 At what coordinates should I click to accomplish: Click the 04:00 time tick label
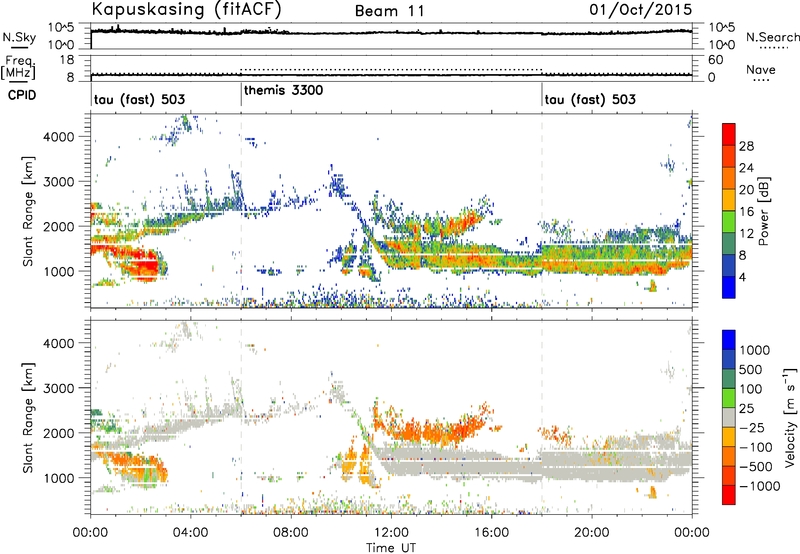190,533
